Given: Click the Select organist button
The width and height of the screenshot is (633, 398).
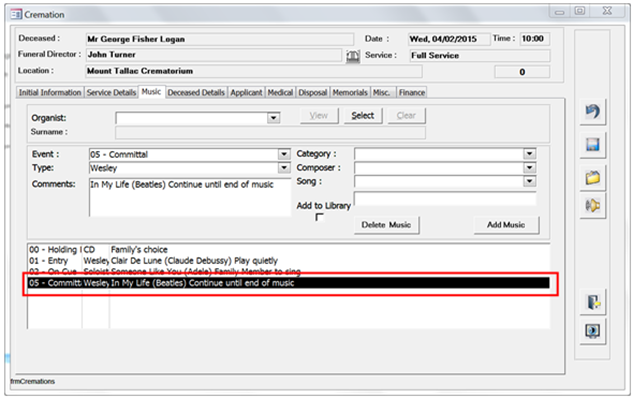Looking at the screenshot, I should point(363,115).
